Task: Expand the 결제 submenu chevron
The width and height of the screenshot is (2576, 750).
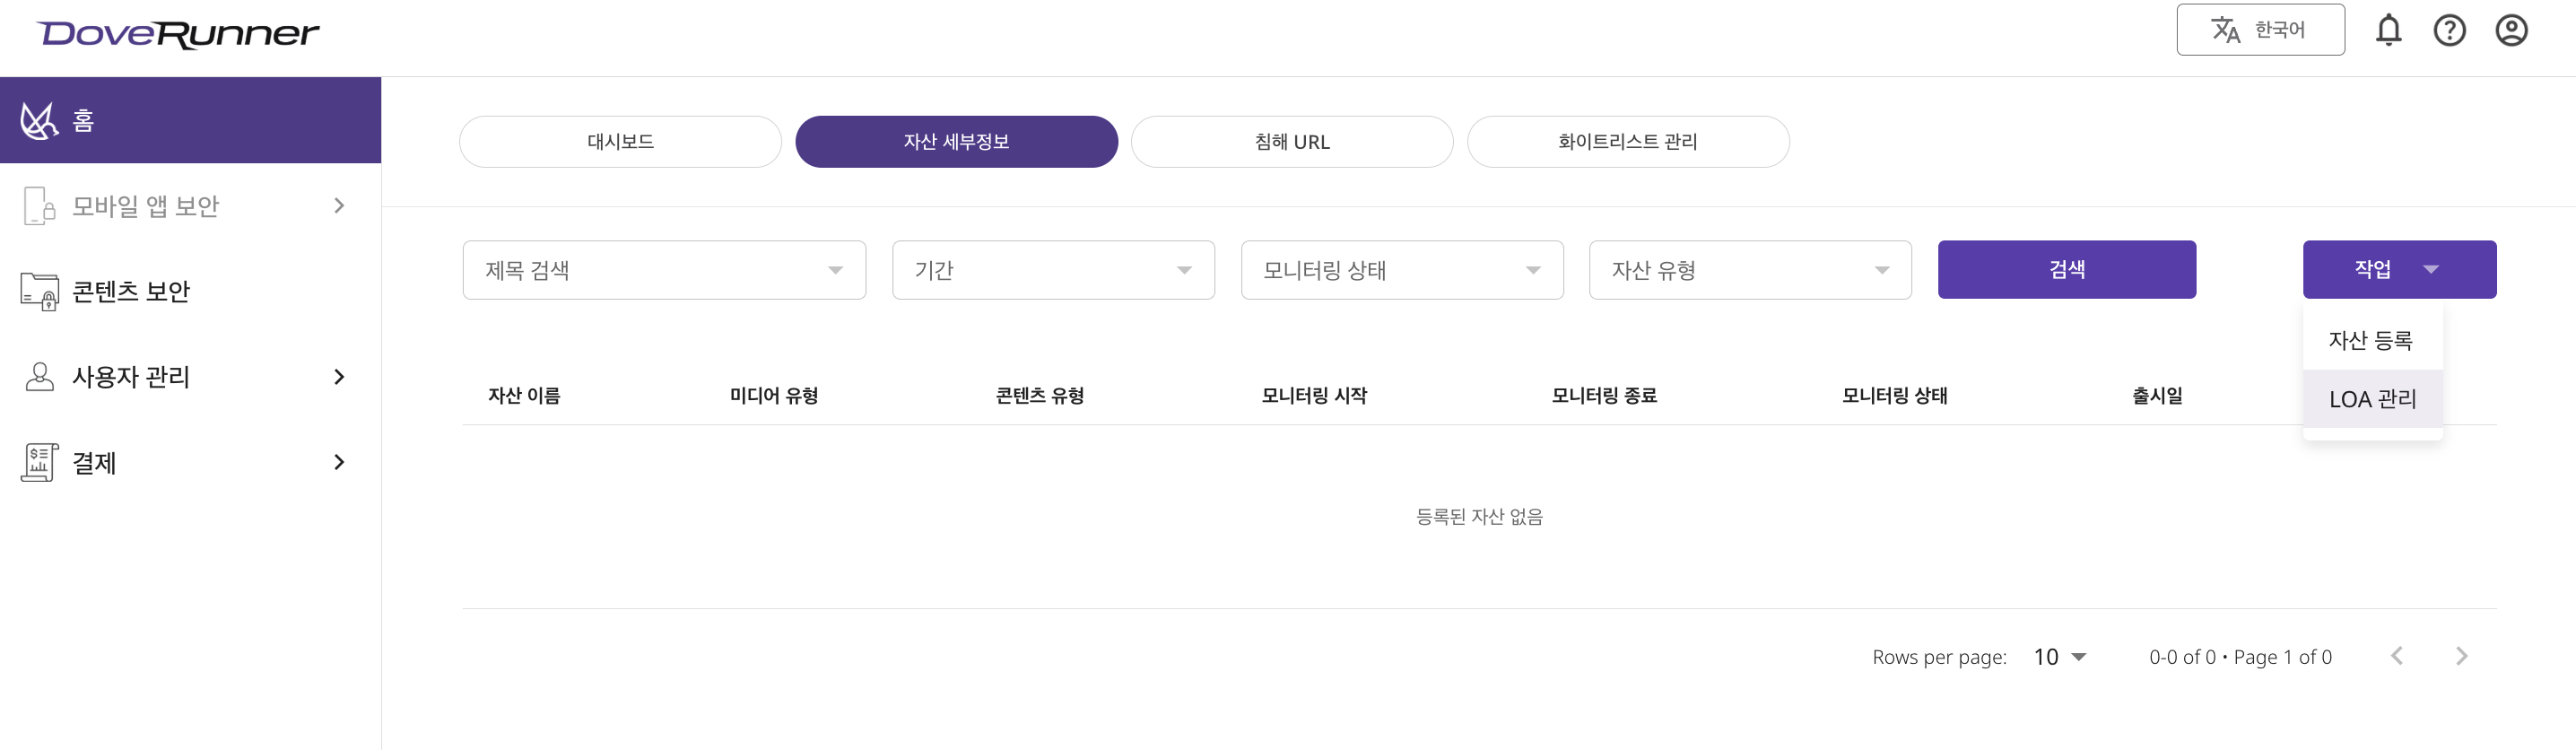Action: pos(339,462)
